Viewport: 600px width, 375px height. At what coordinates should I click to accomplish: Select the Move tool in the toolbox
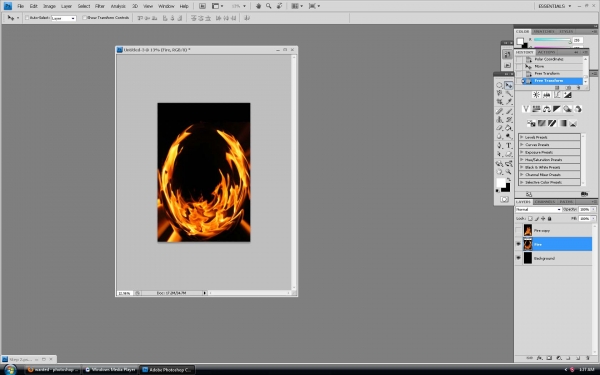point(509,85)
